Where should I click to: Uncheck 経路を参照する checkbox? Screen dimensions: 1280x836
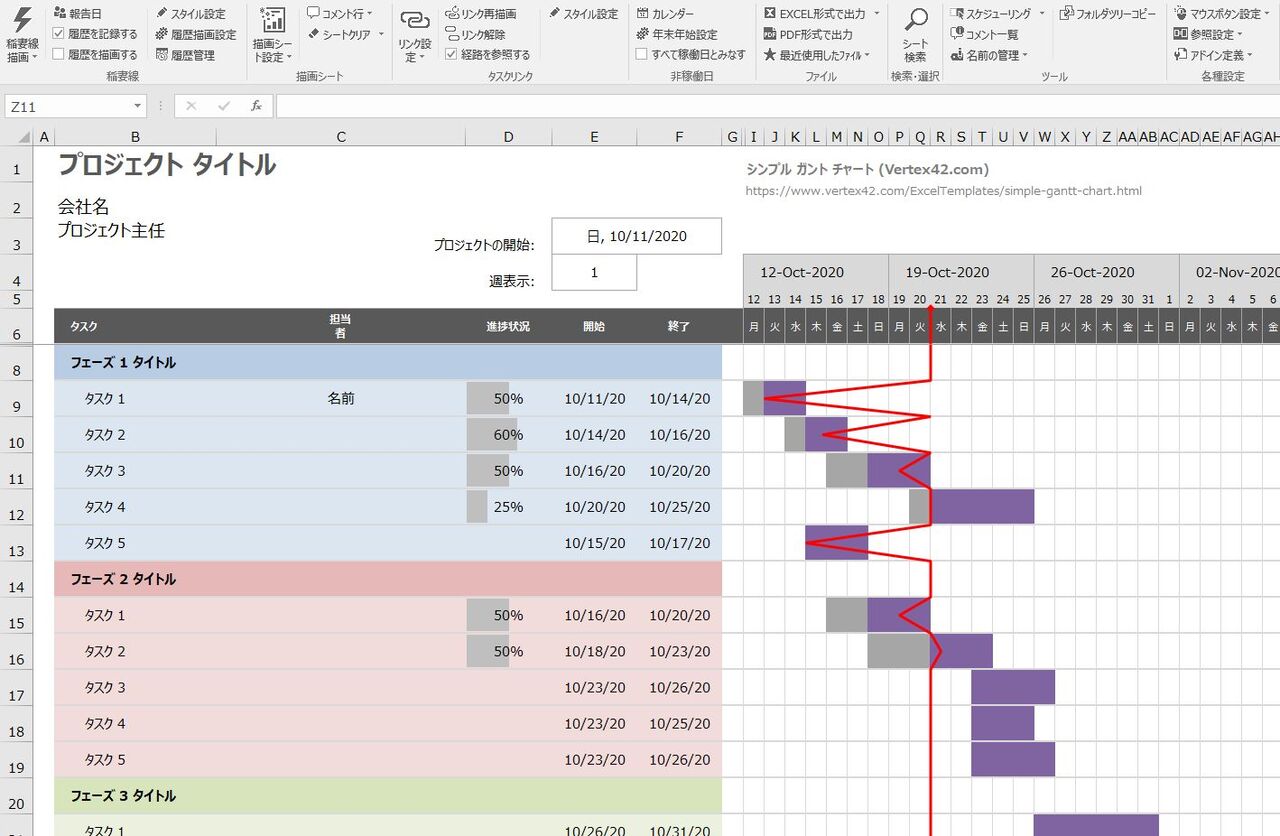tap(451, 55)
